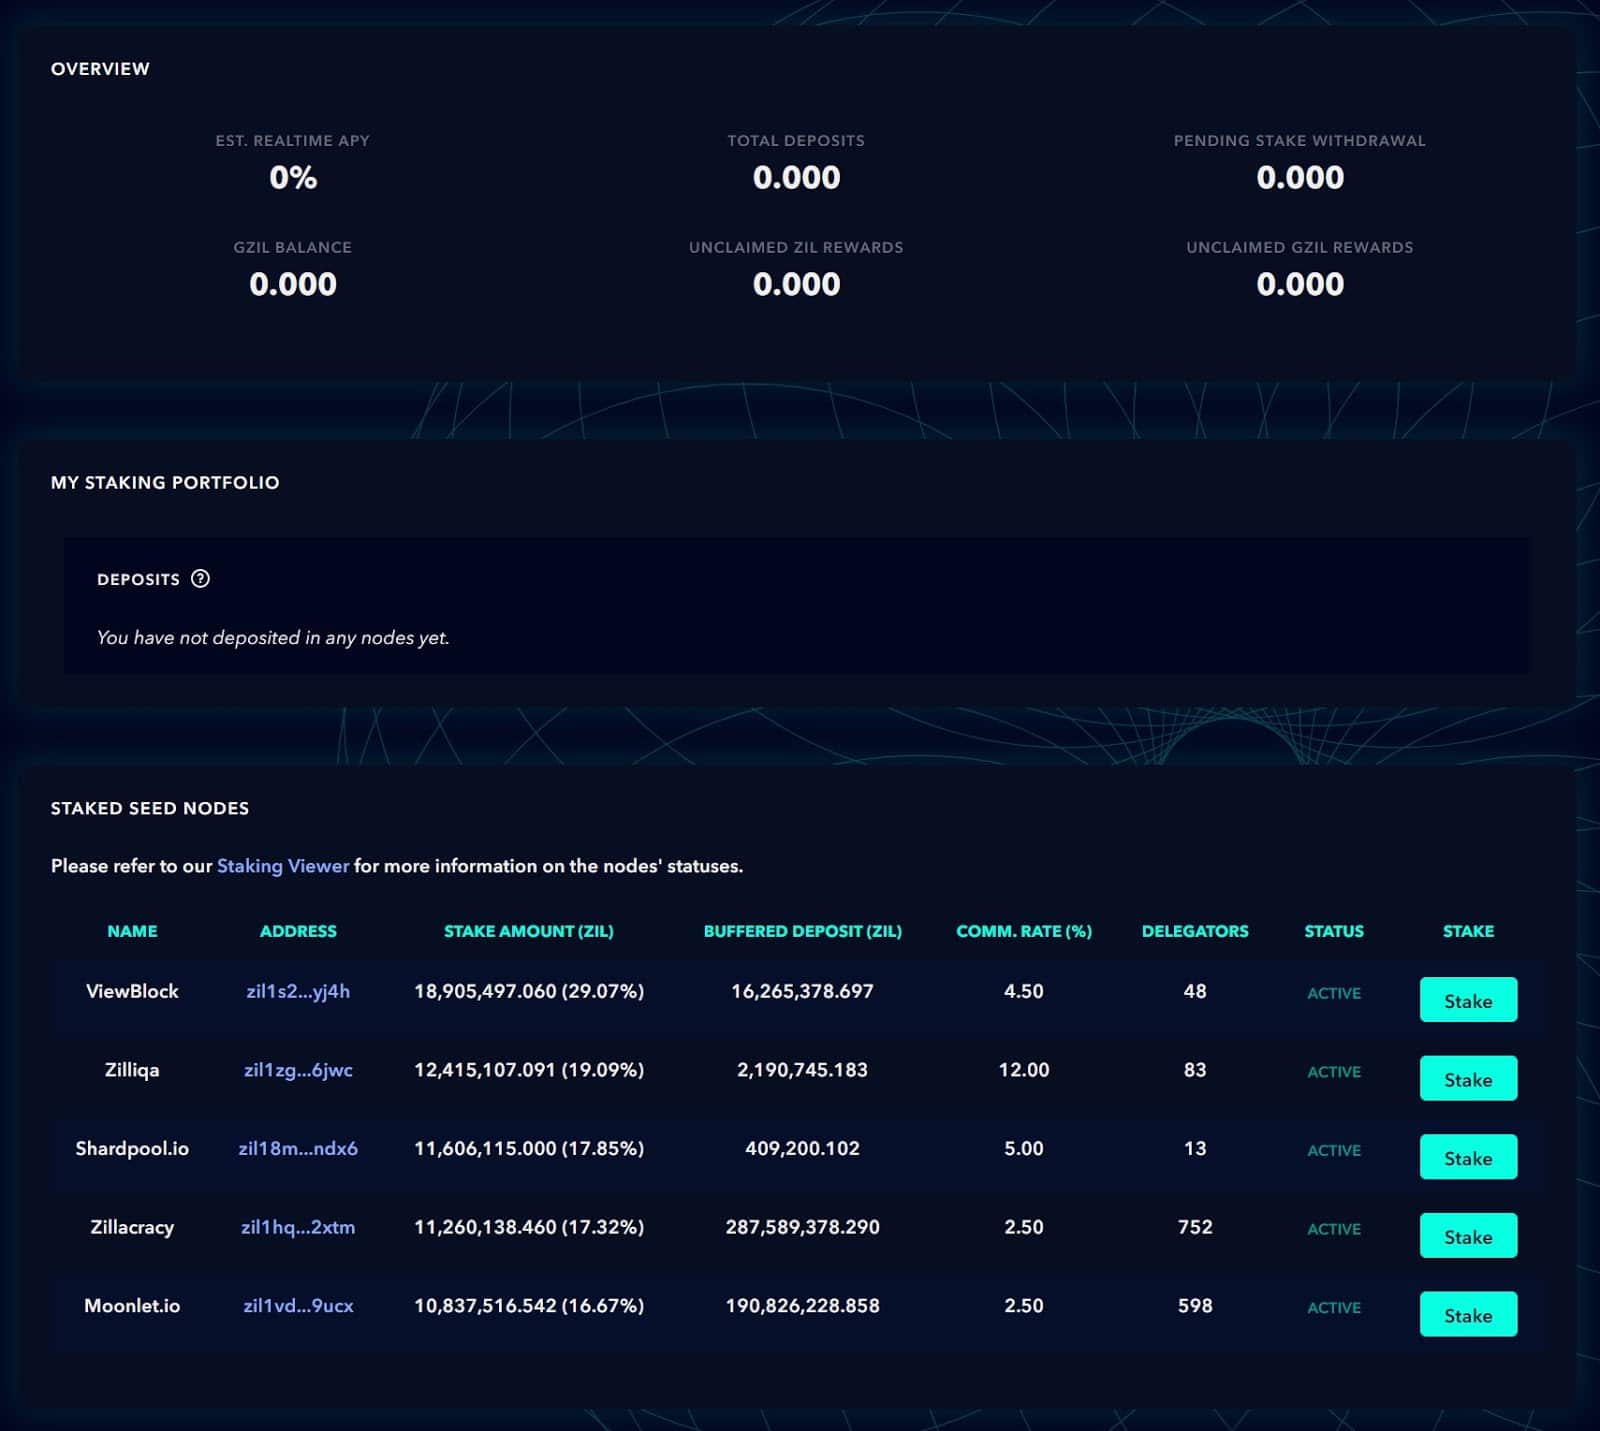This screenshot has height=1431, width=1600.
Task: Click the MY STAKING PORTFOLIO heading
Action: pos(165,482)
